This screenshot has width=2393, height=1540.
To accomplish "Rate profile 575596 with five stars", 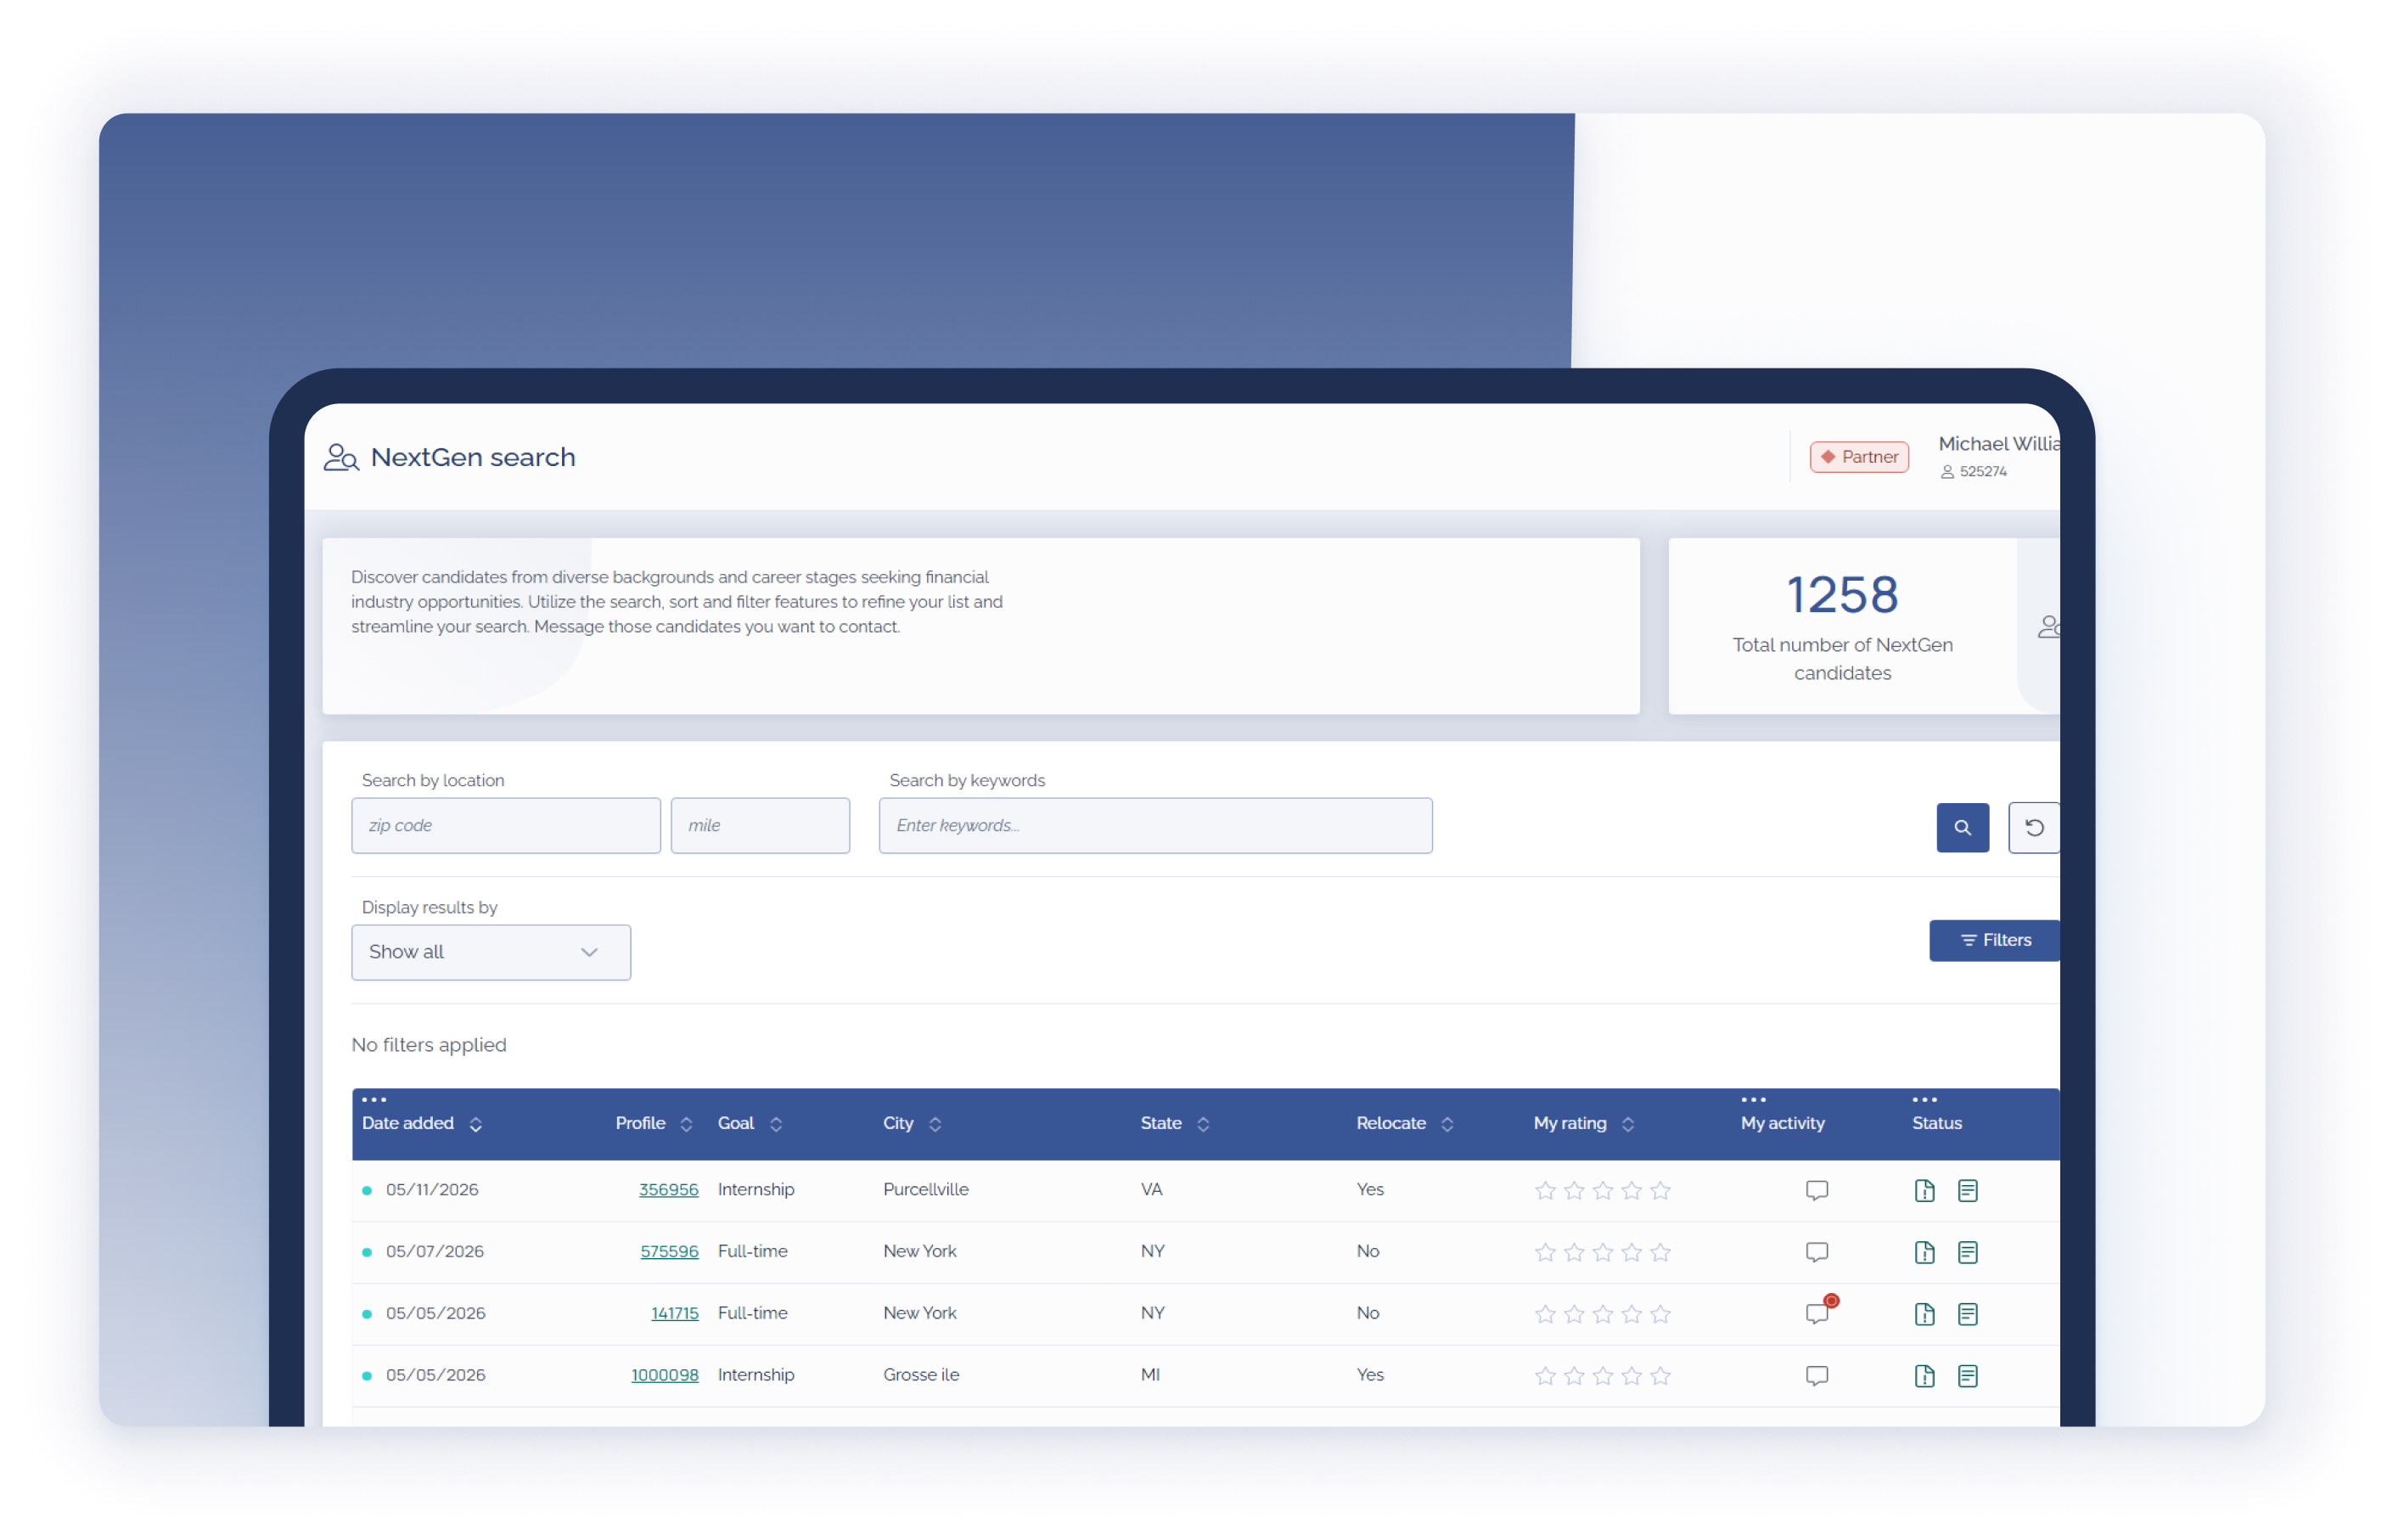I will (x=1660, y=1252).
